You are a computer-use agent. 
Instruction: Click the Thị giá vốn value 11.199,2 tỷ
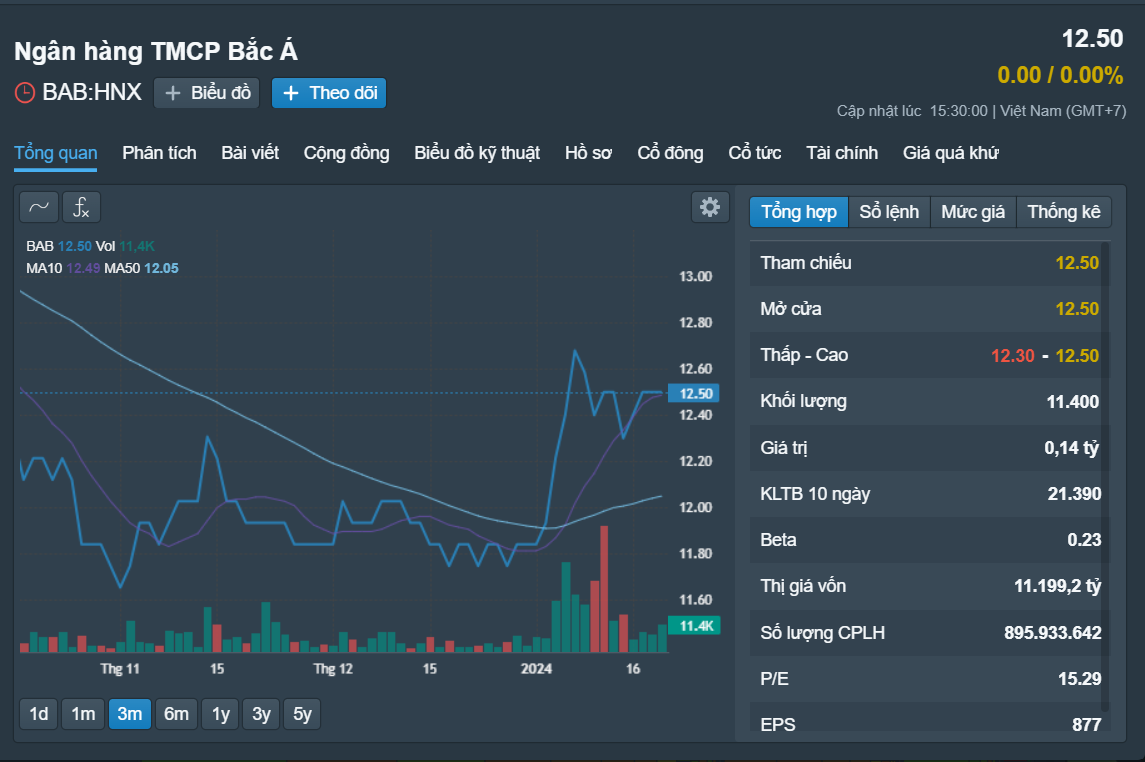pos(1057,586)
